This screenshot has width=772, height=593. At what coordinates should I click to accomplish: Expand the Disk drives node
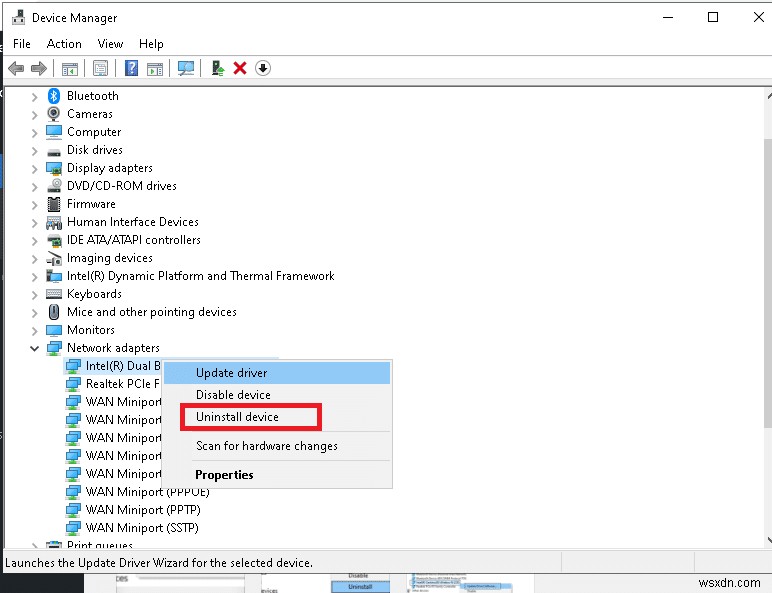click(34, 151)
